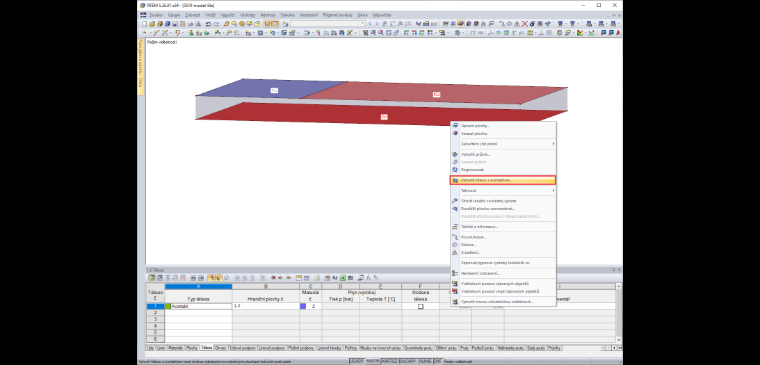
Task: Click the Zrcadlení icon in context menu
Action: (x=455, y=253)
